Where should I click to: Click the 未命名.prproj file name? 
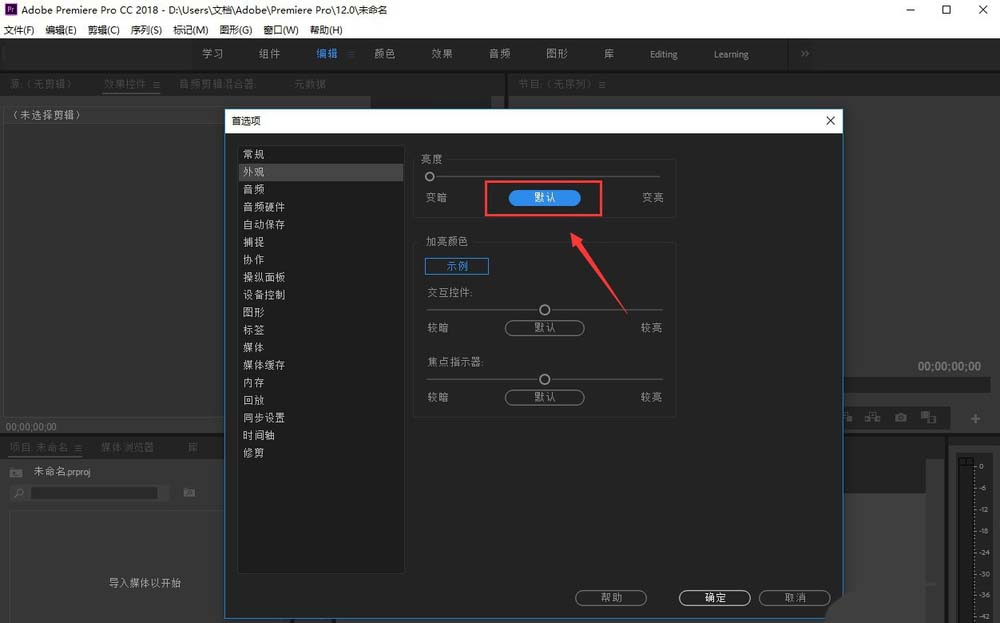click(x=62, y=472)
